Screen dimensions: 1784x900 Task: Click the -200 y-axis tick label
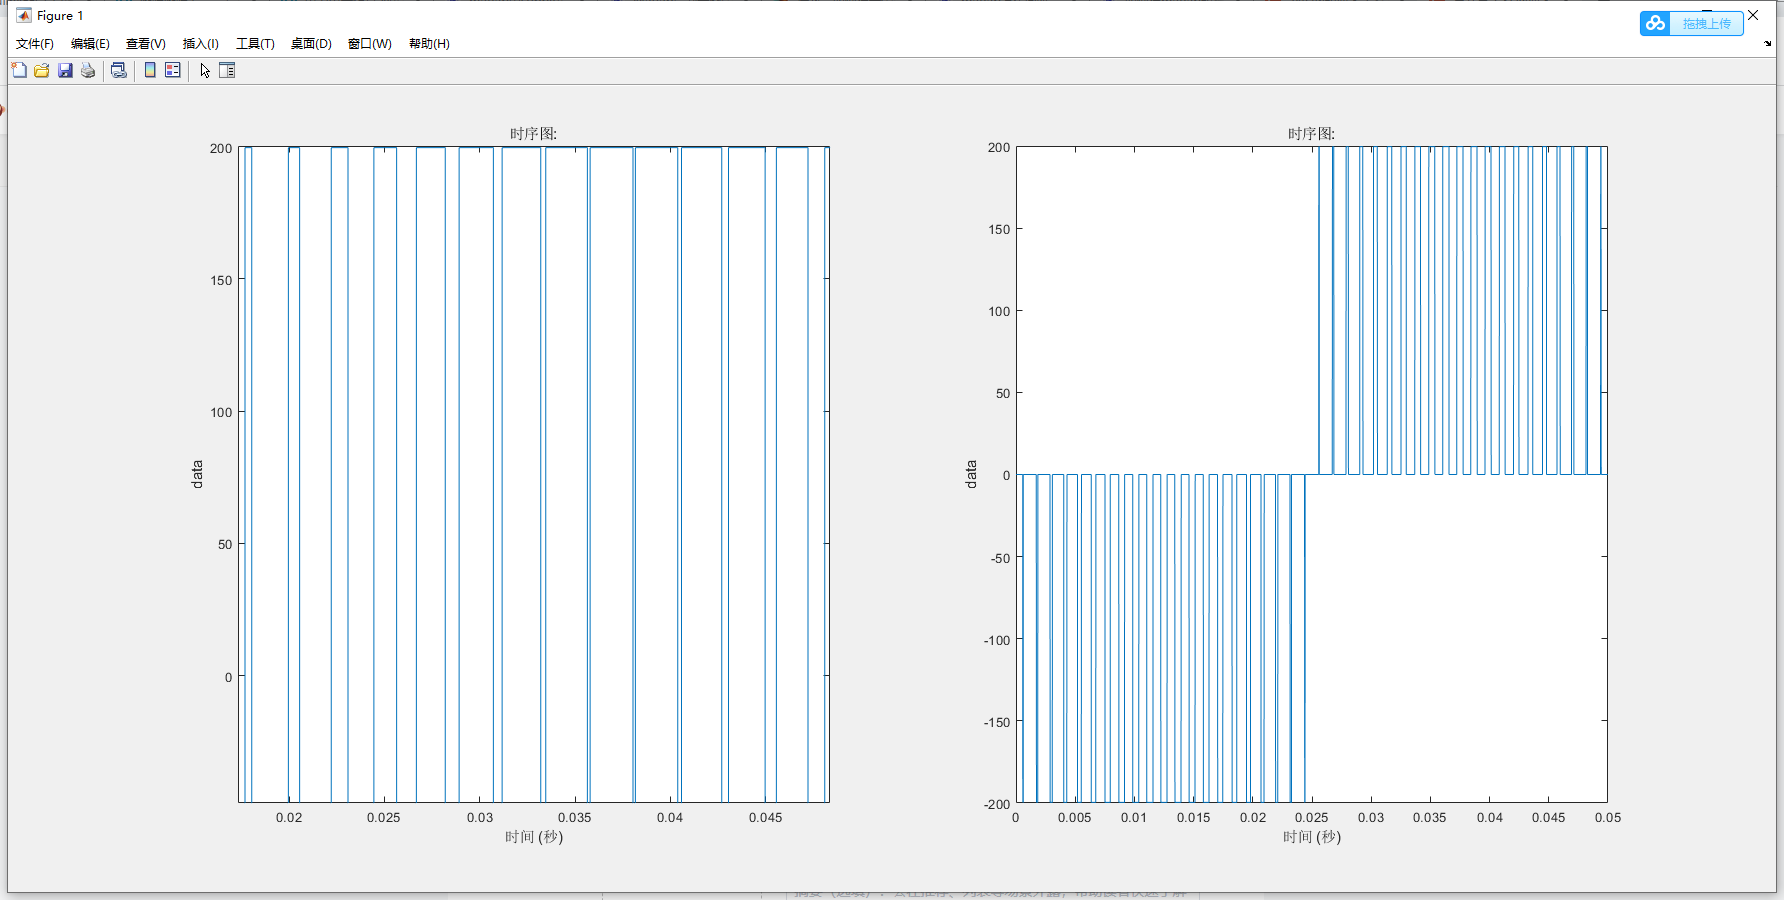997,804
